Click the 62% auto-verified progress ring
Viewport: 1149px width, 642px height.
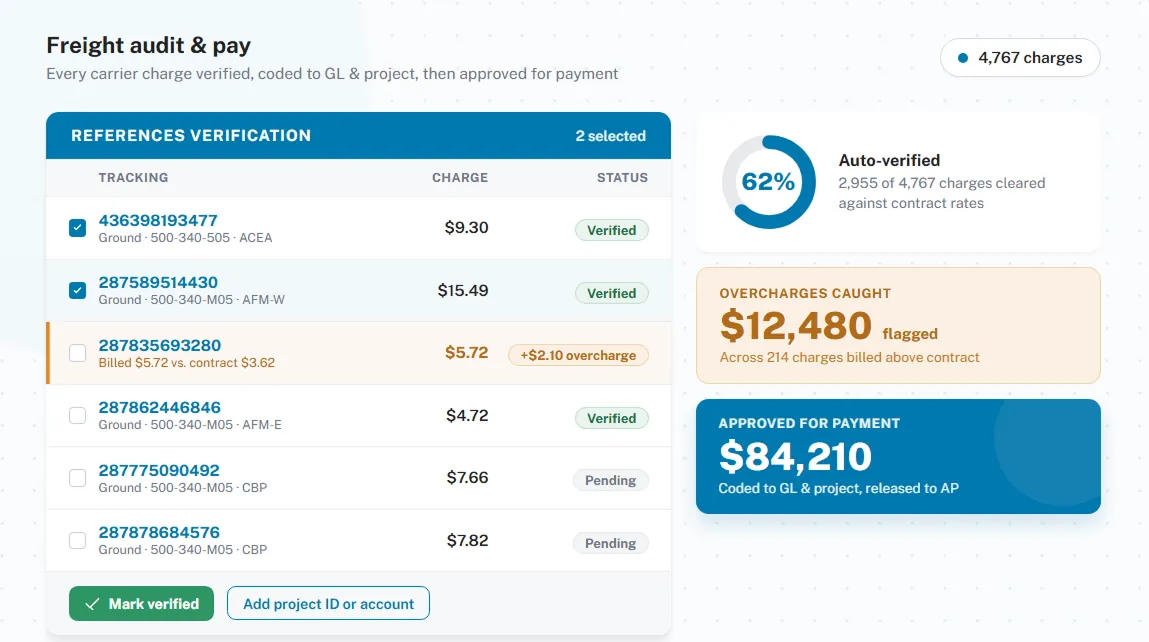tap(768, 182)
